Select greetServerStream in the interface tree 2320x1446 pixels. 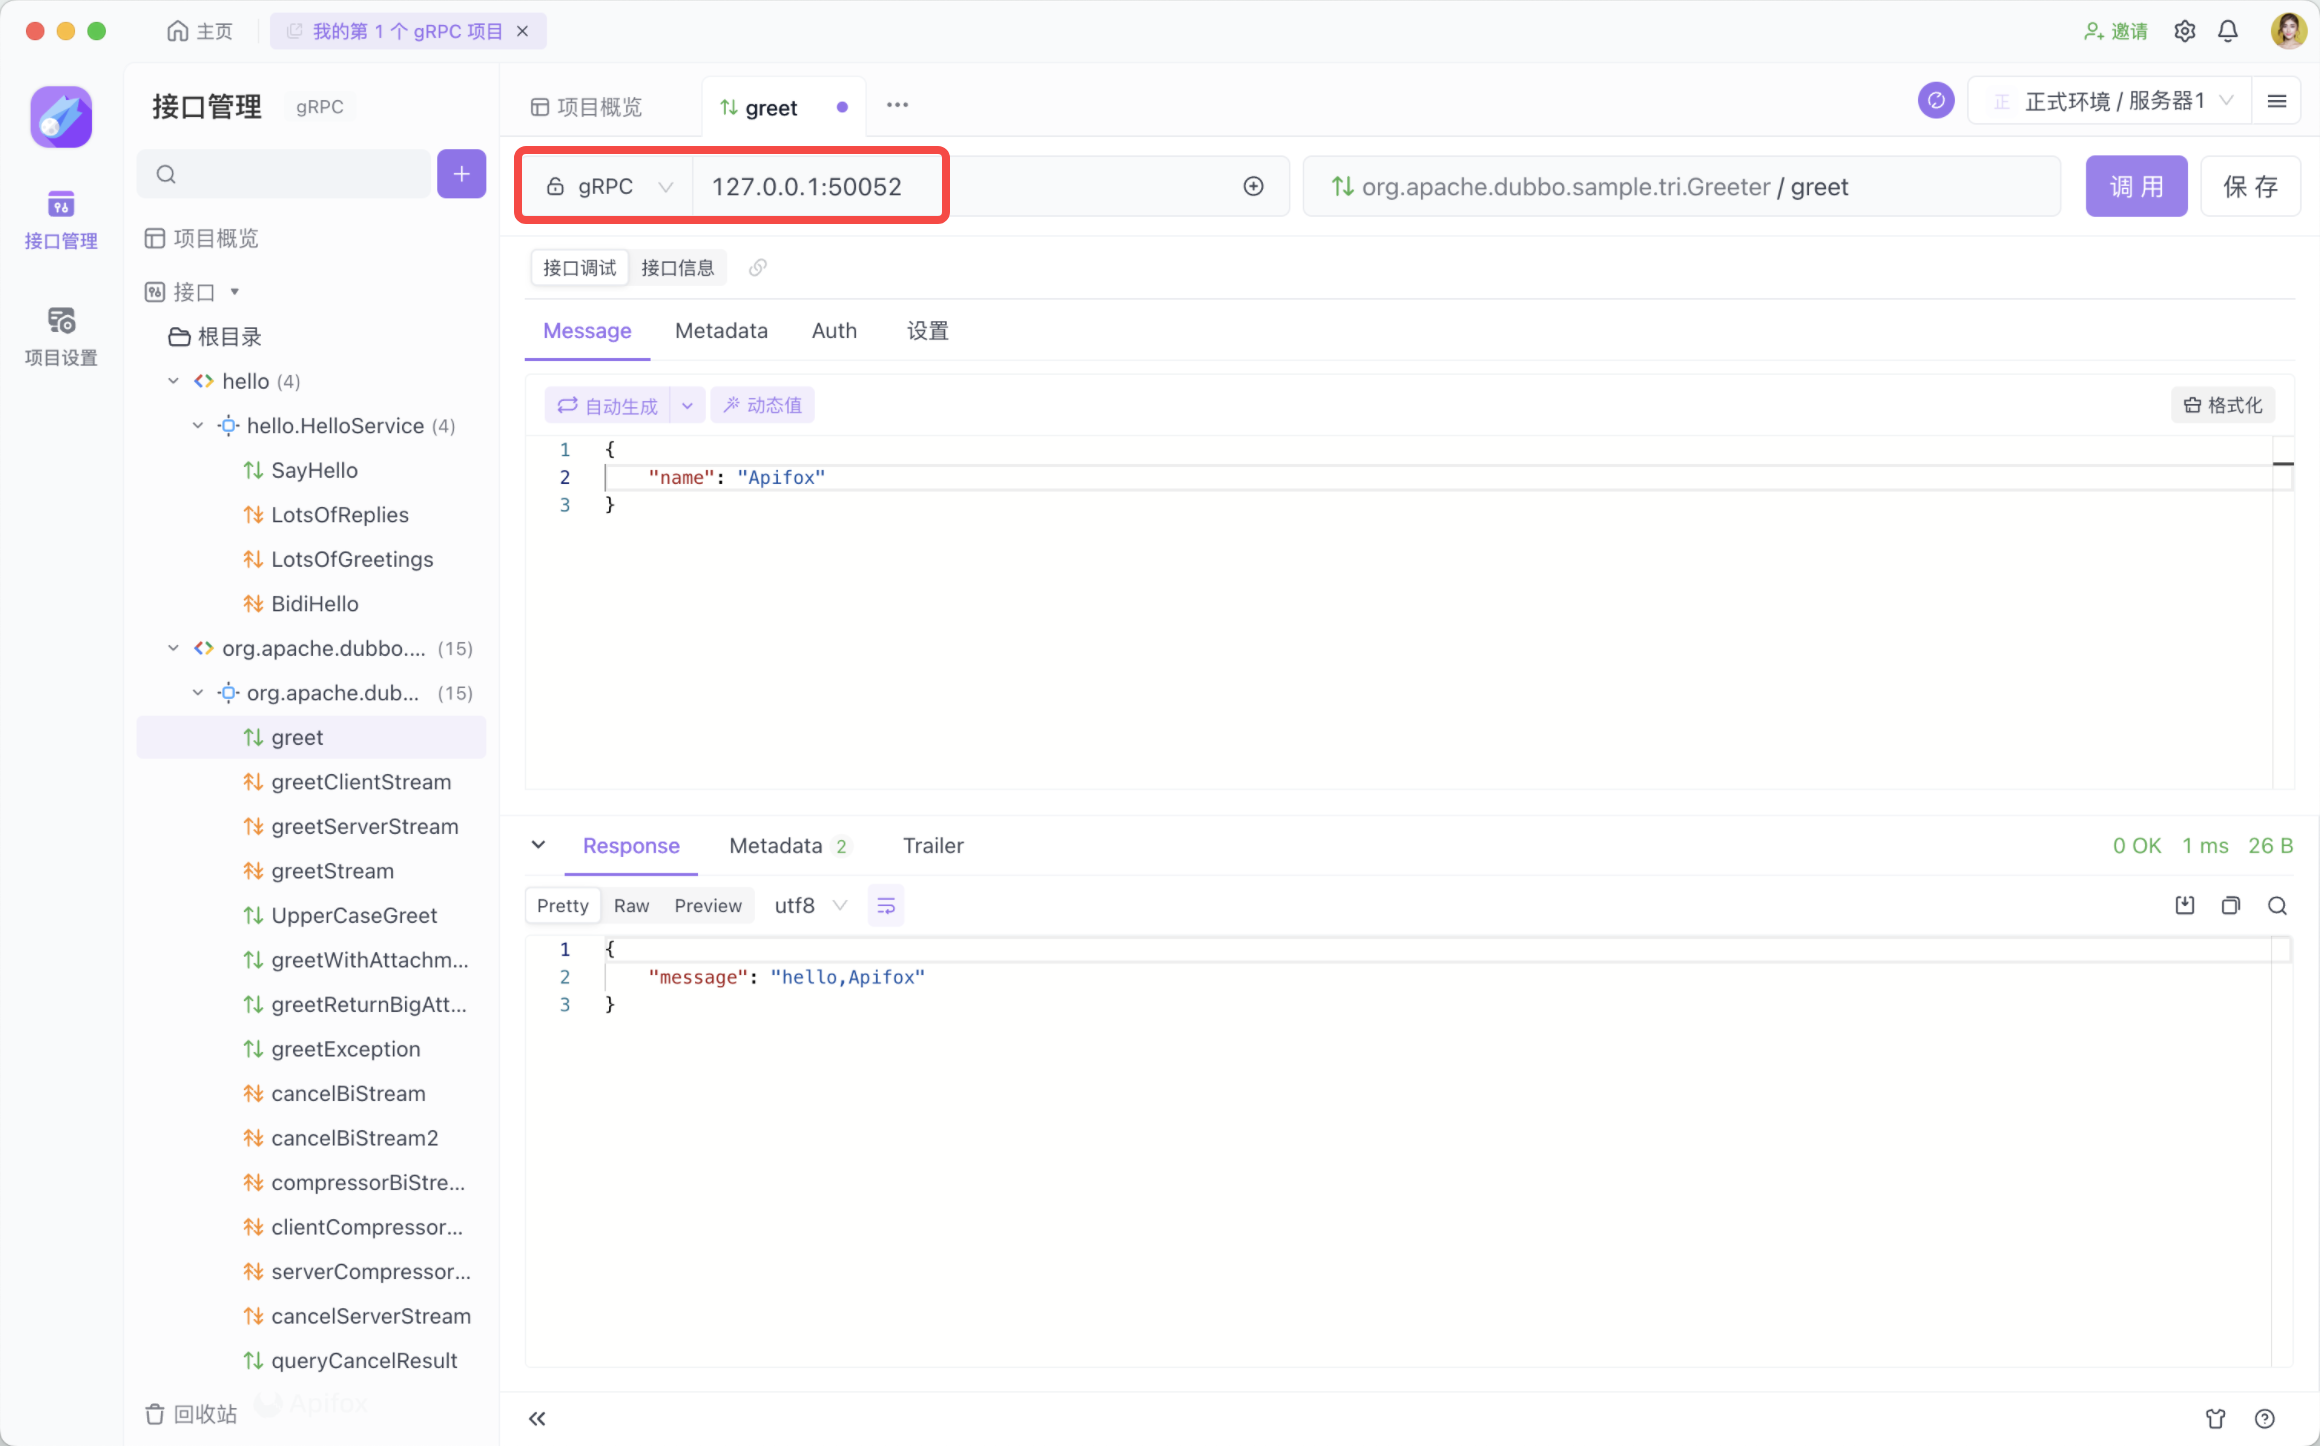364,827
